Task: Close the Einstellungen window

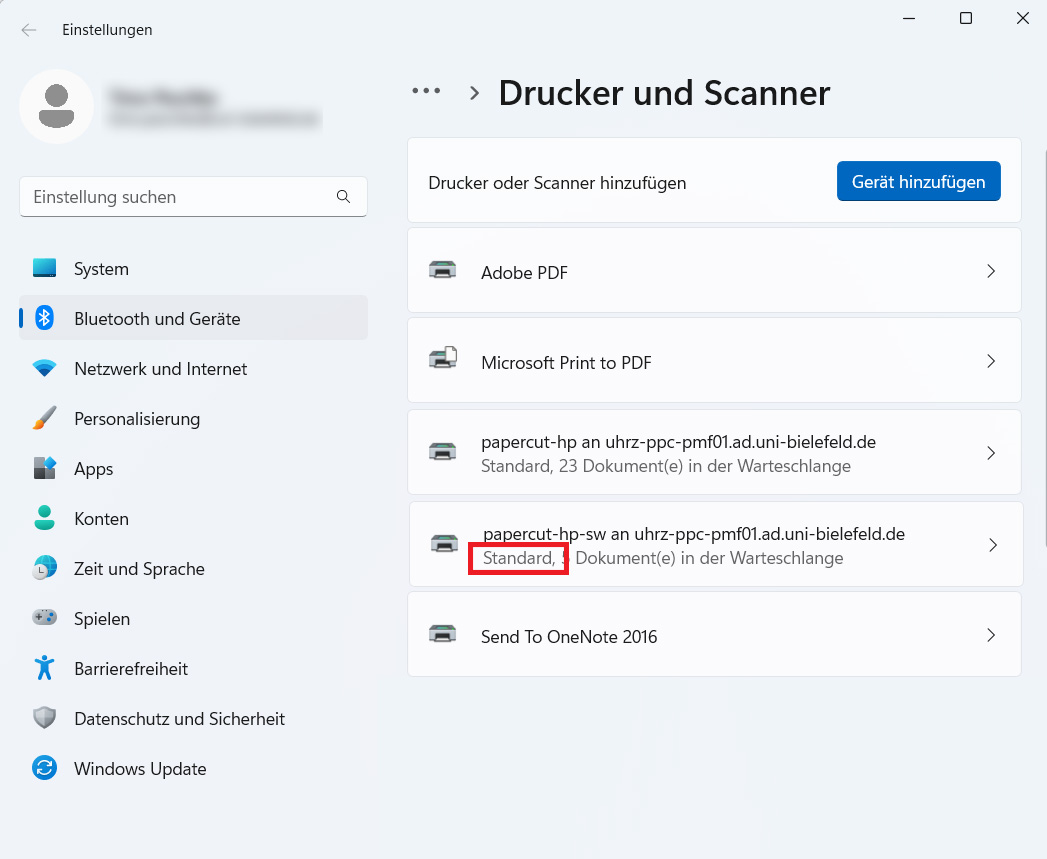Action: (1022, 18)
